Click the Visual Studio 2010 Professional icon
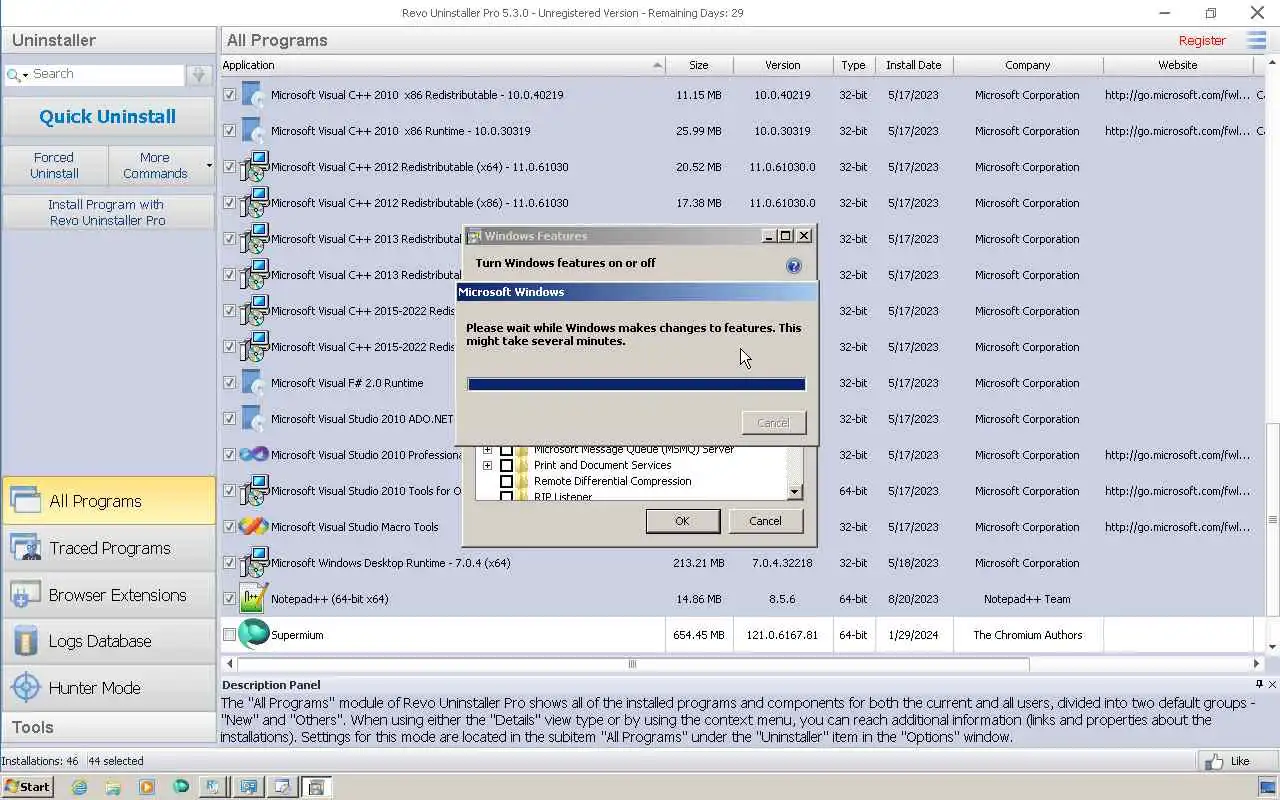 (254, 454)
